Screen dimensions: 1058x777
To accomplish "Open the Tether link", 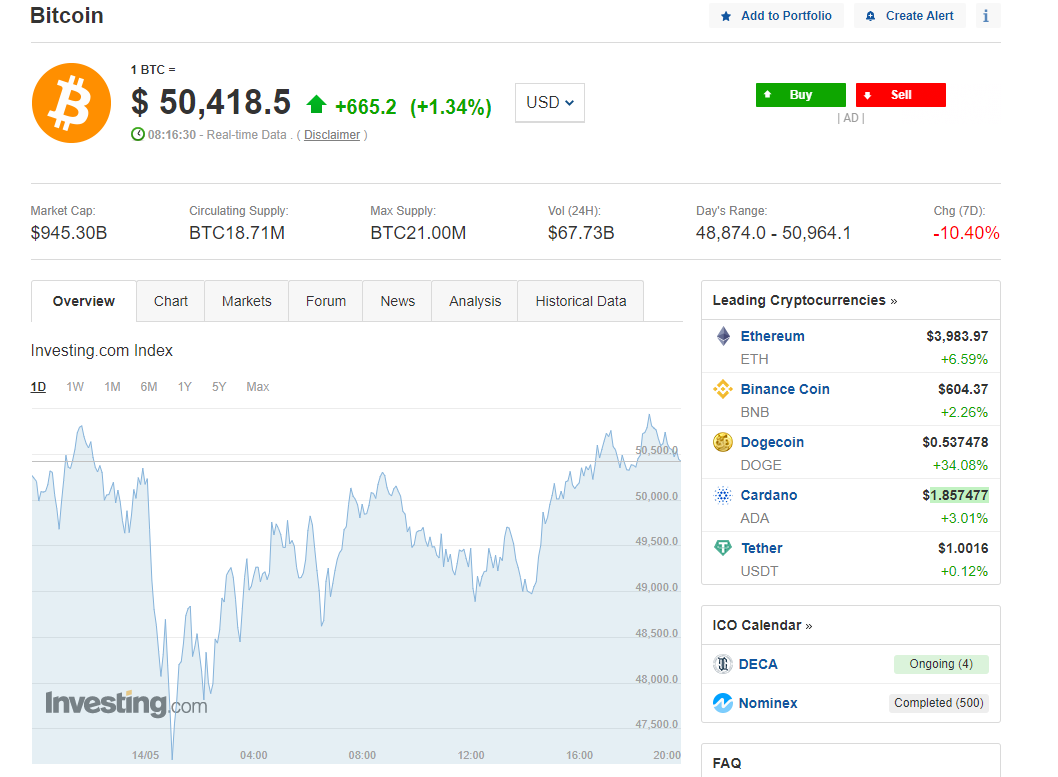I will [x=762, y=548].
